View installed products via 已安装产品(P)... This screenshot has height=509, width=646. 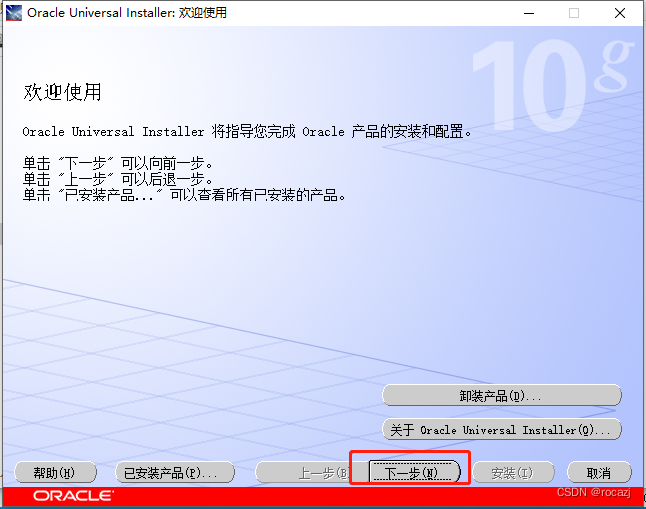tap(175, 472)
